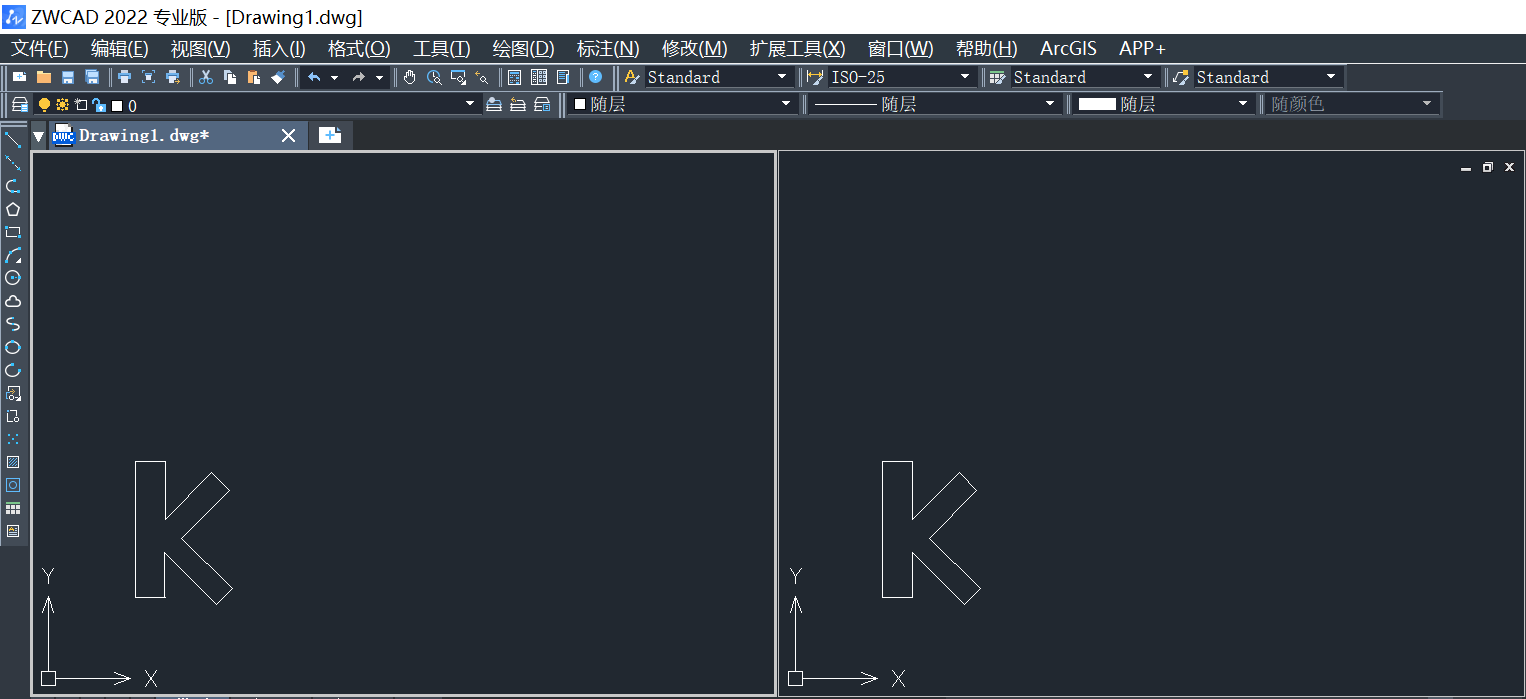Select the Table tool in left toolbar
Viewport: 1526px width, 699px height.
13,508
